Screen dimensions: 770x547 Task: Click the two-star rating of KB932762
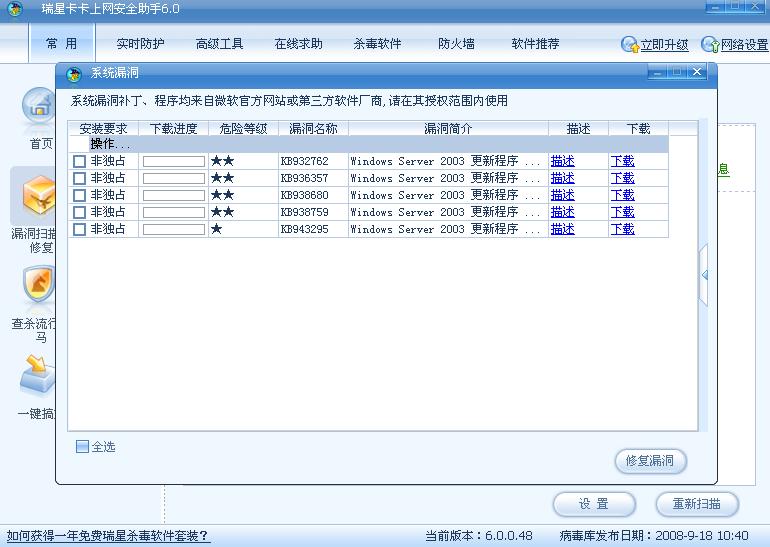coord(222,161)
